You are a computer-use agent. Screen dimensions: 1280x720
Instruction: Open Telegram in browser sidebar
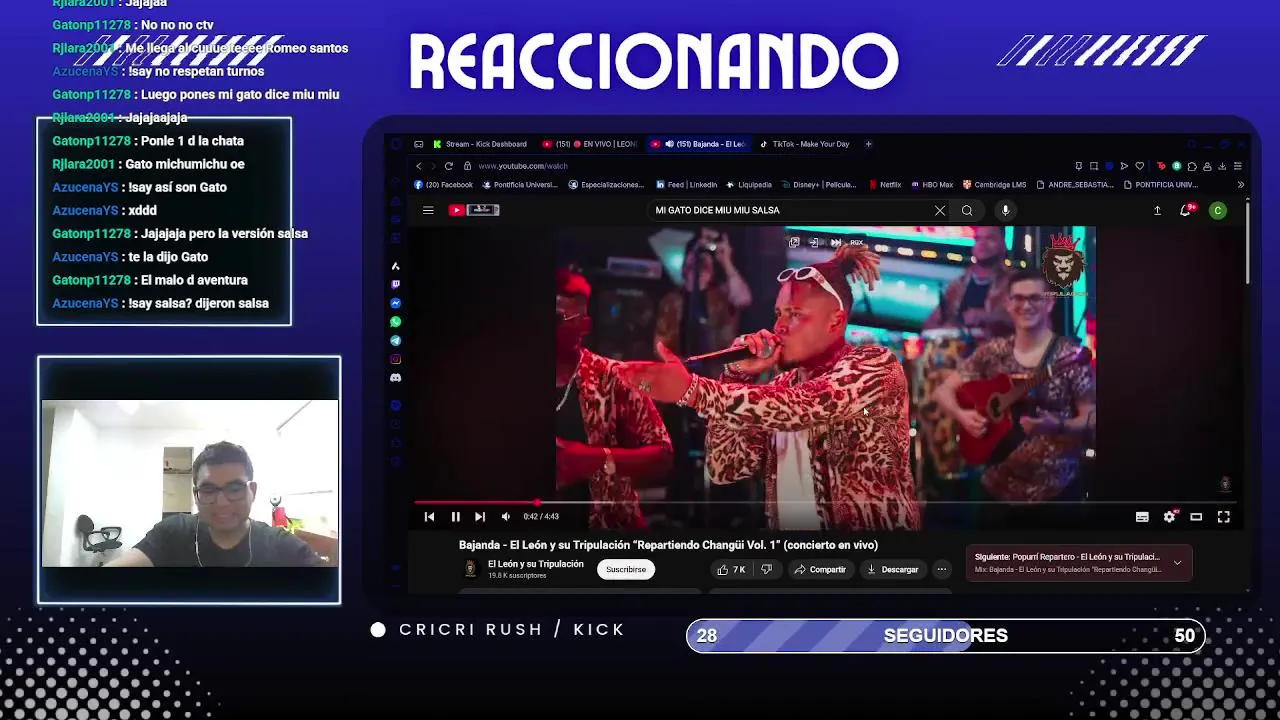(x=396, y=341)
